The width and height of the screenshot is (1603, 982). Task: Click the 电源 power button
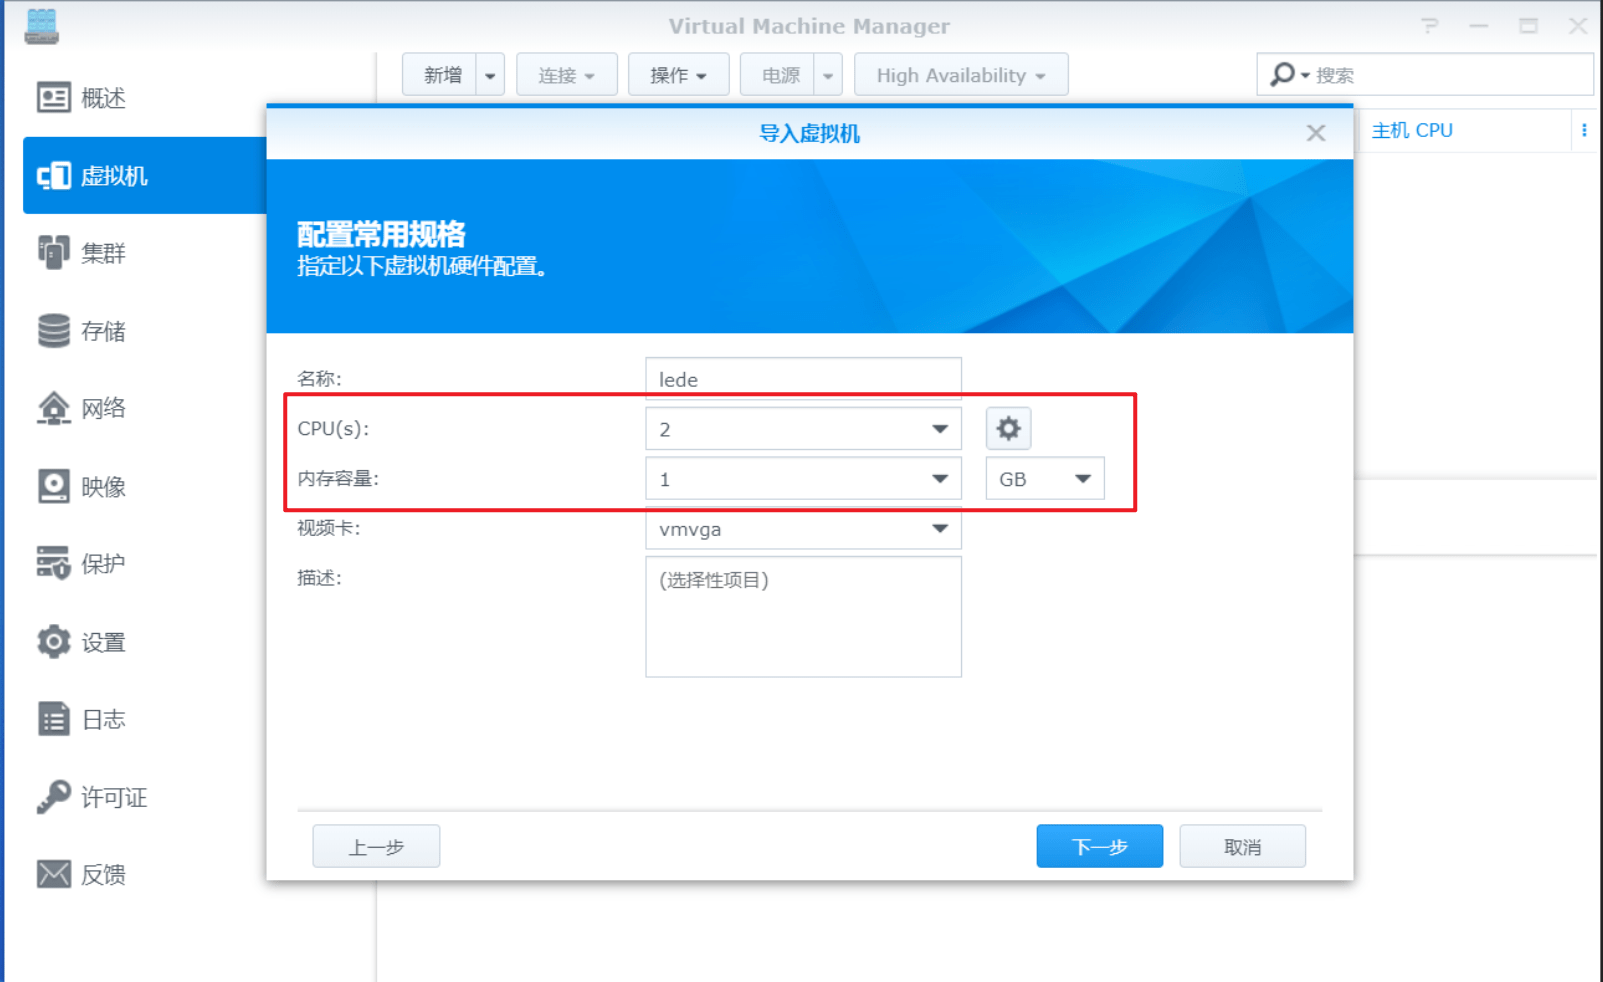(x=778, y=75)
